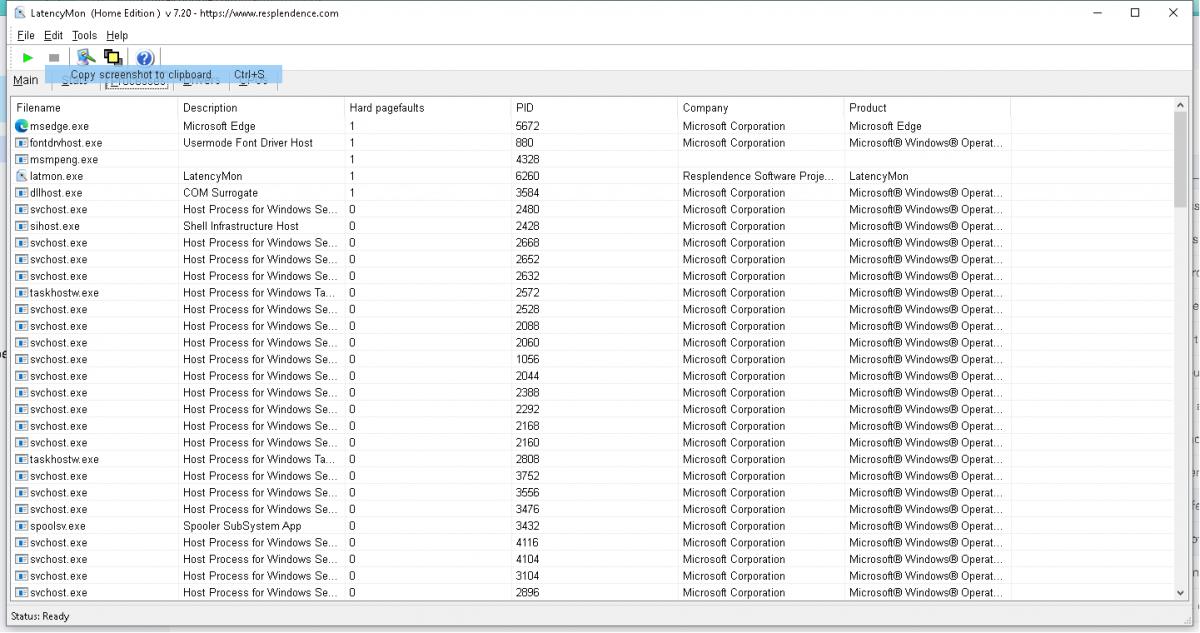
Task: Open the File menu
Action: pyautogui.click(x=26, y=35)
